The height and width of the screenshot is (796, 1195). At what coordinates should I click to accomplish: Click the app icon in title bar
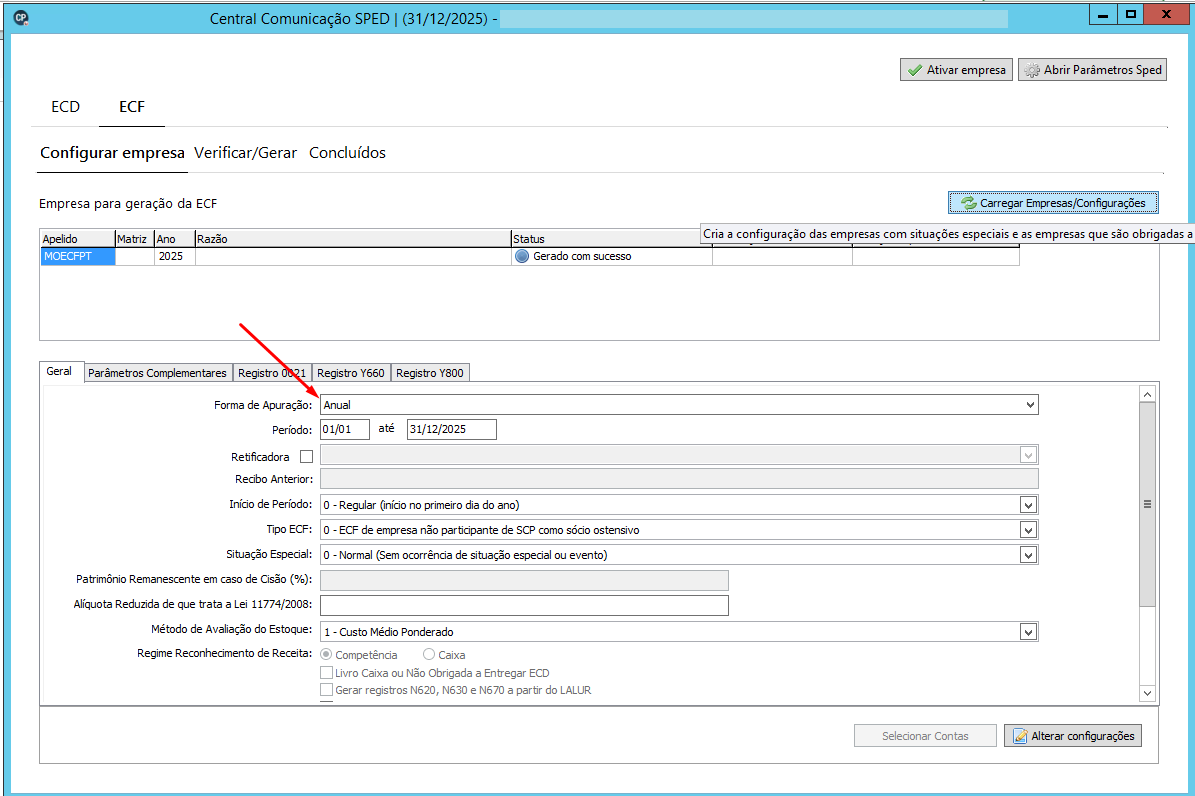[21, 18]
